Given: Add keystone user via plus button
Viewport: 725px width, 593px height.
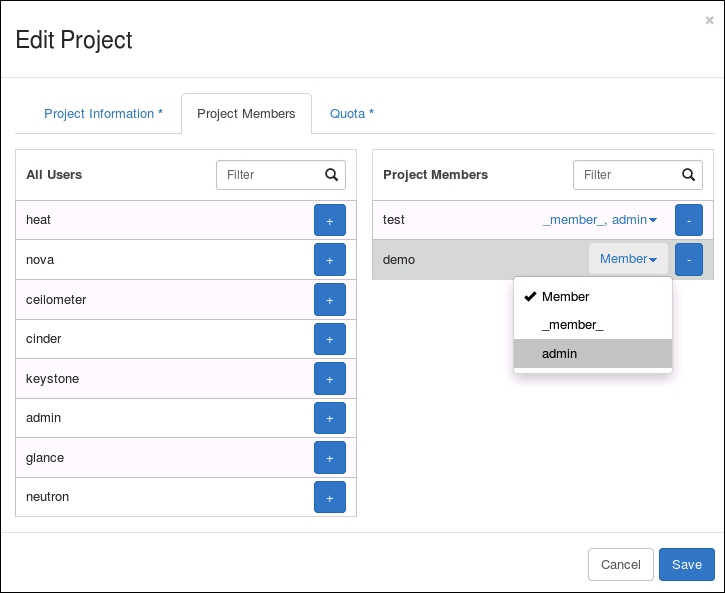Looking at the screenshot, I should tap(329, 379).
